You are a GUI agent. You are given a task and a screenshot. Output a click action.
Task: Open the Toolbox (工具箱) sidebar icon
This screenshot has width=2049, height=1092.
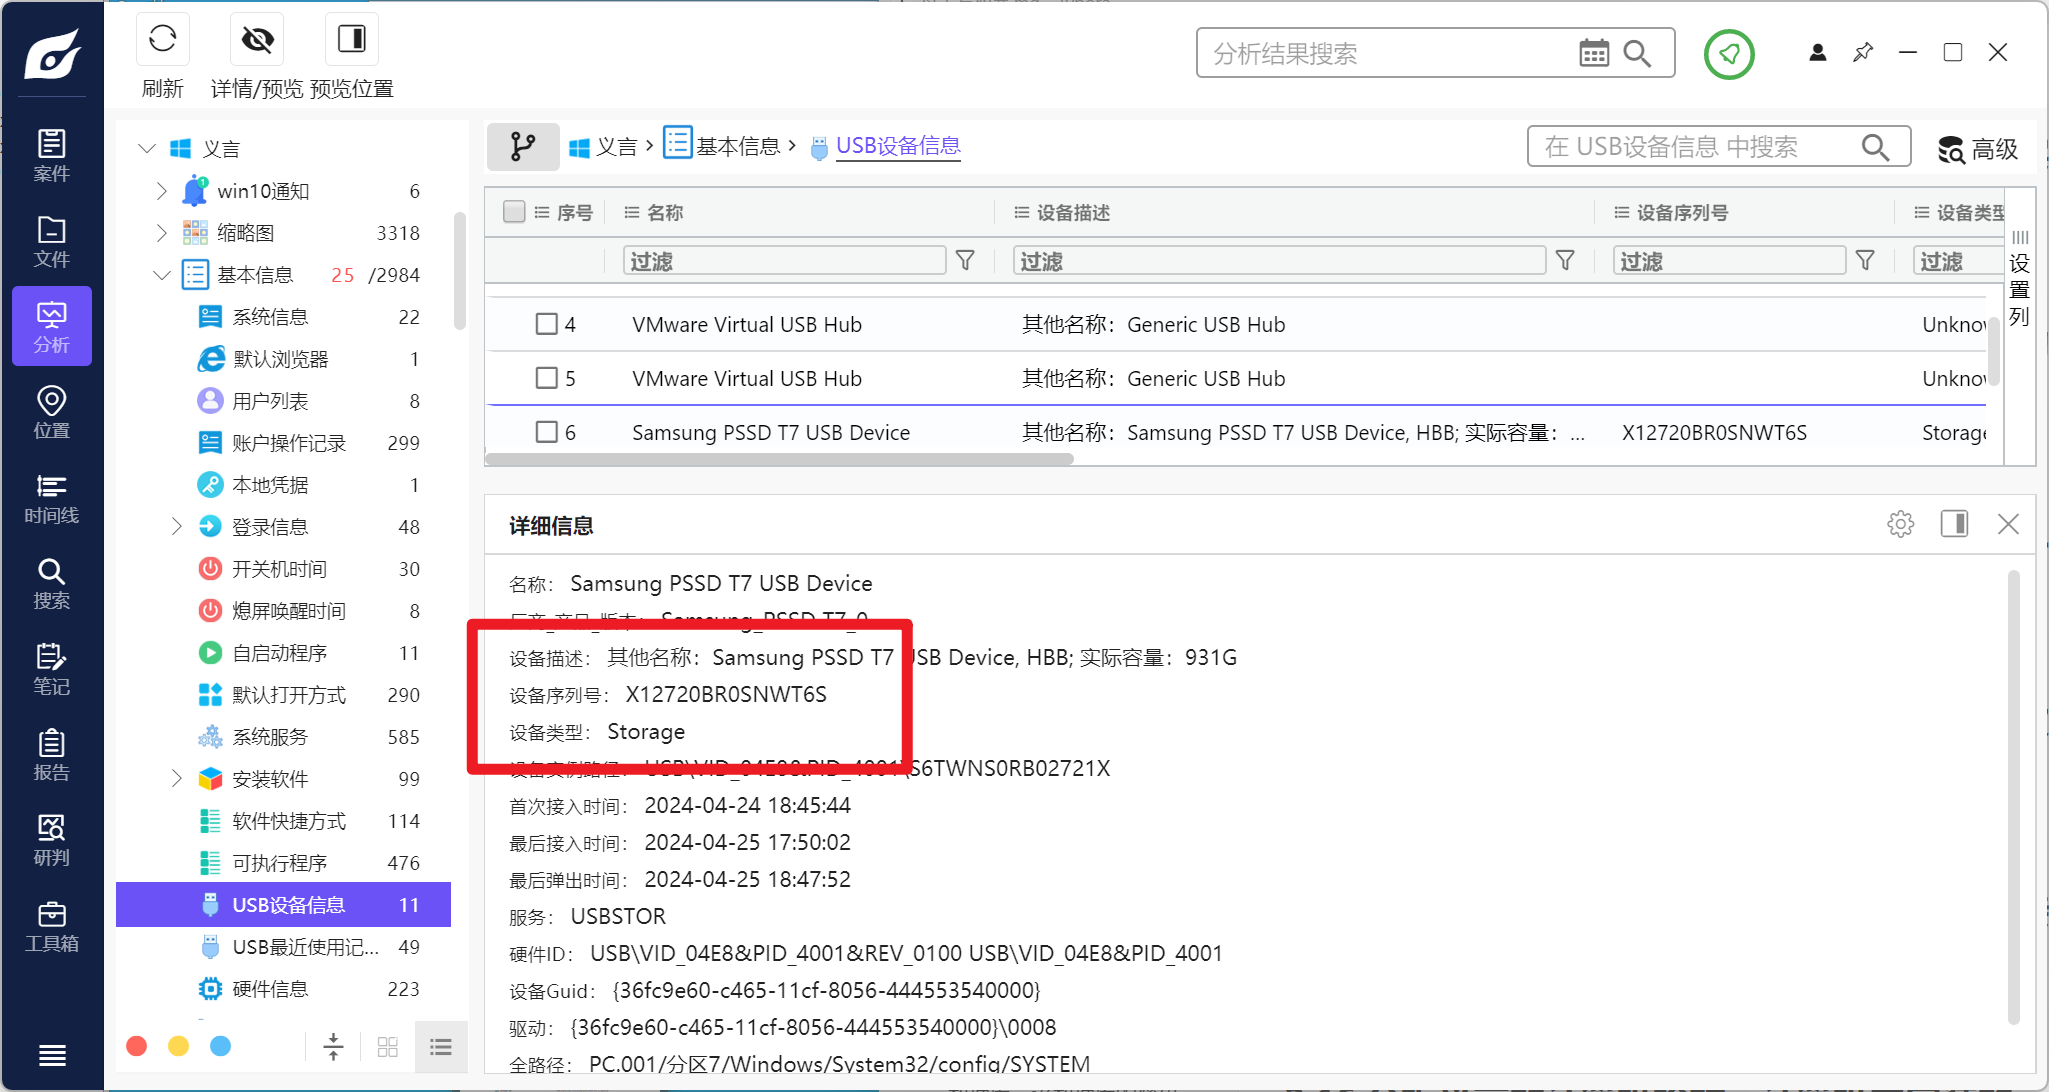point(51,926)
